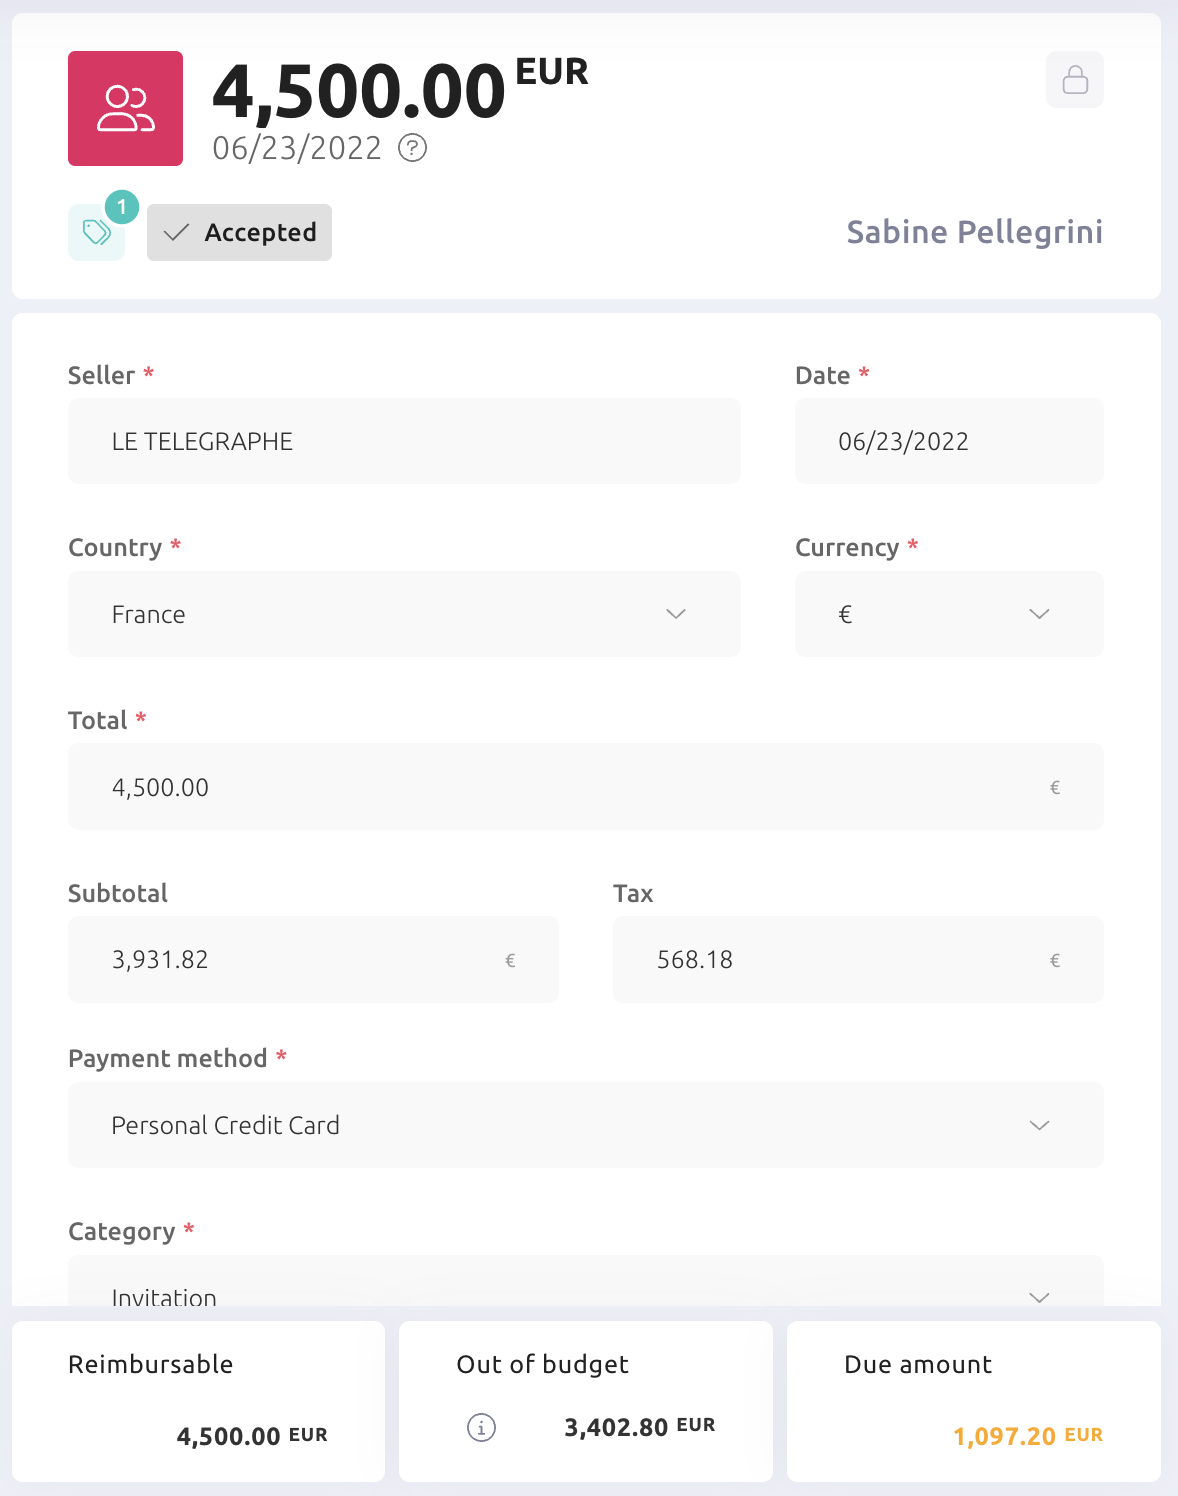The image size is (1178, 1496).
Task: Open the Currency dropdown
Action: click(x=949, y=614)
